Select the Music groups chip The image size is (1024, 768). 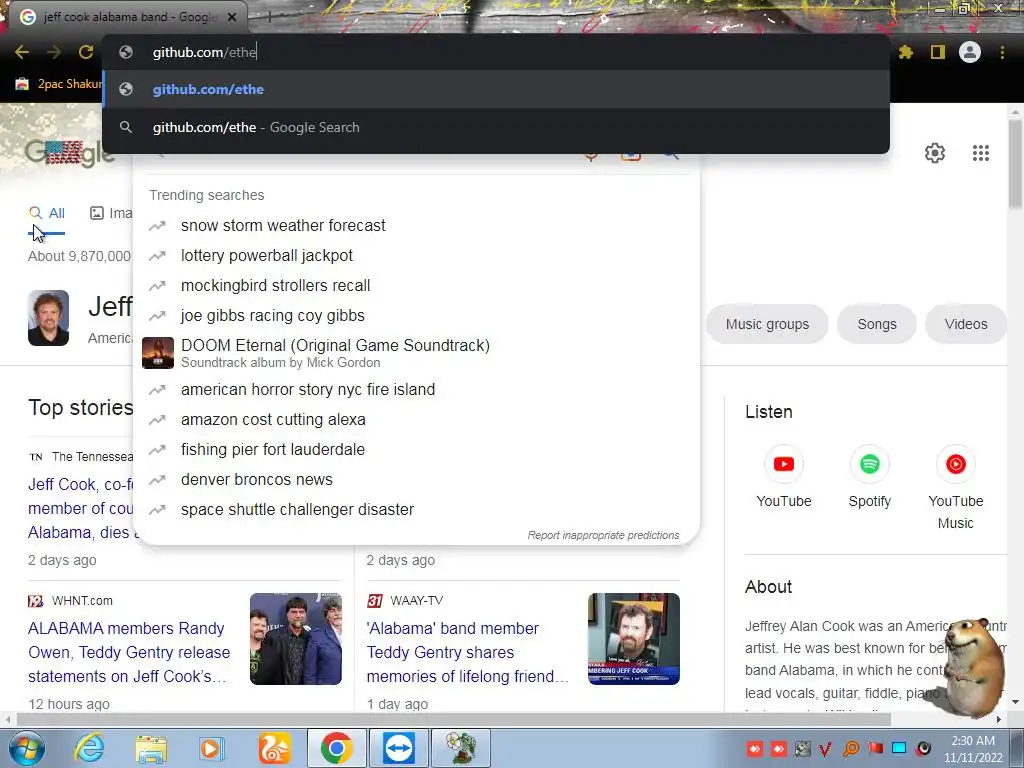pos(767,324)
